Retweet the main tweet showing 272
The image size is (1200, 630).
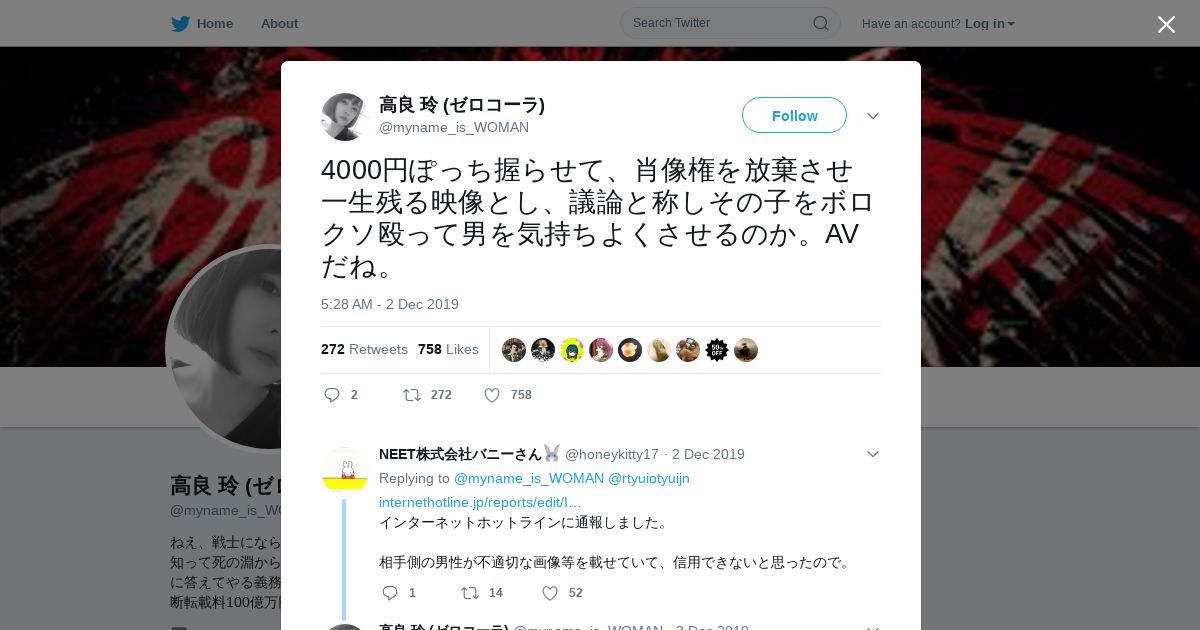point(412,395)
